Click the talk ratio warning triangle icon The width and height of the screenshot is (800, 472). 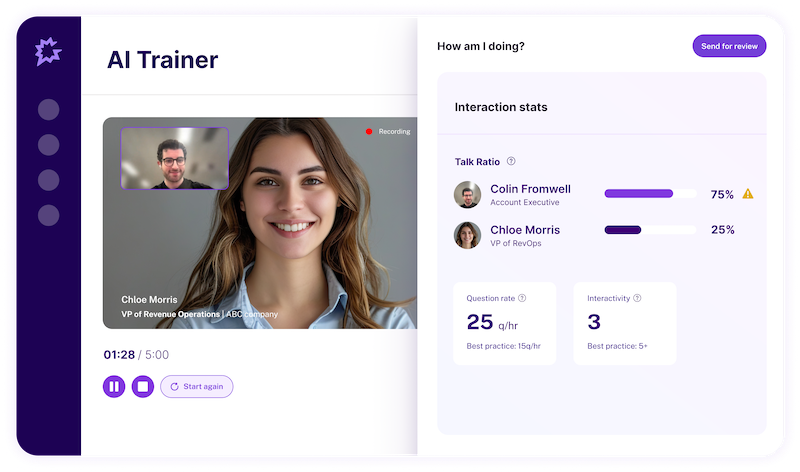747,194
